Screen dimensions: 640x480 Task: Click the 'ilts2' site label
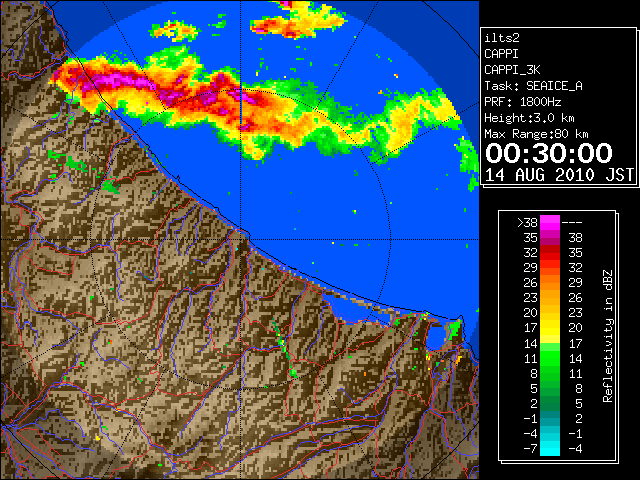(502, 38)
